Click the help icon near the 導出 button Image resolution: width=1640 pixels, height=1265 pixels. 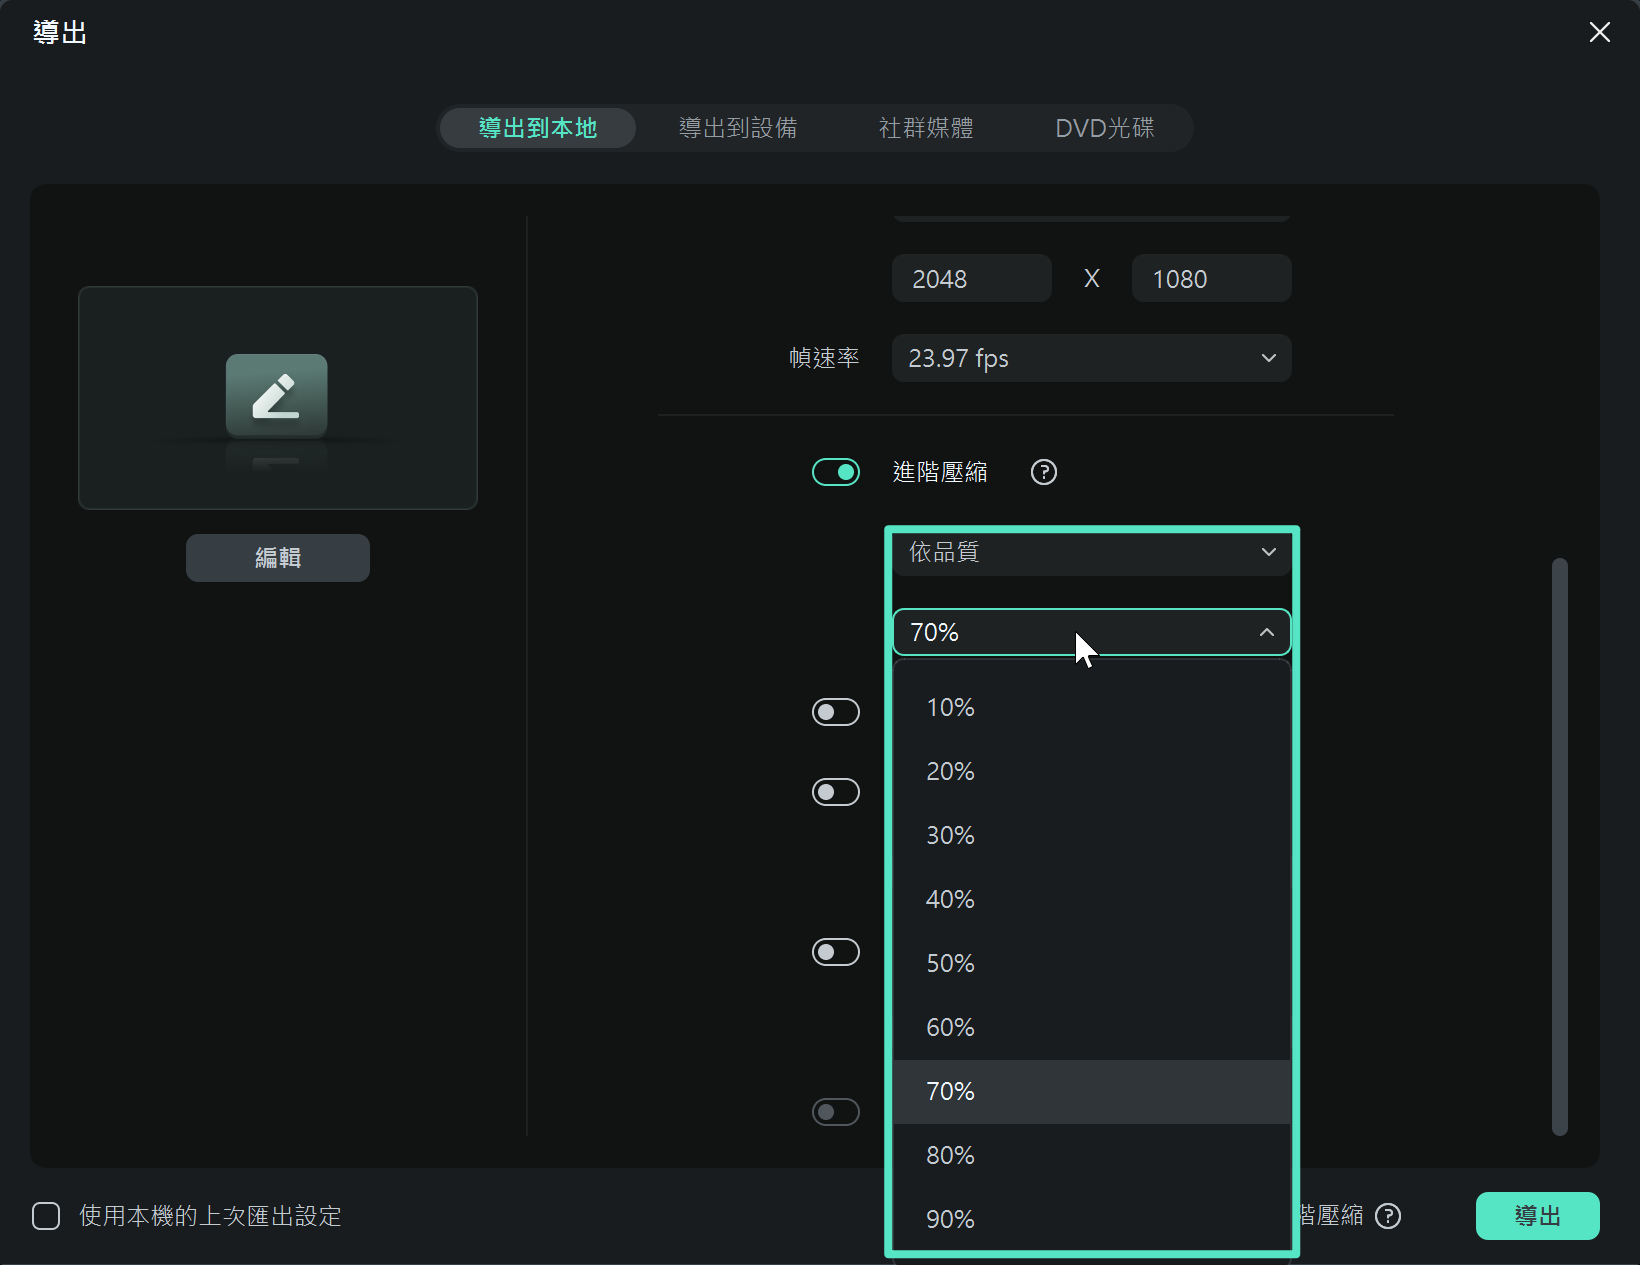pyautogui.click(x=1388, y=1216)
